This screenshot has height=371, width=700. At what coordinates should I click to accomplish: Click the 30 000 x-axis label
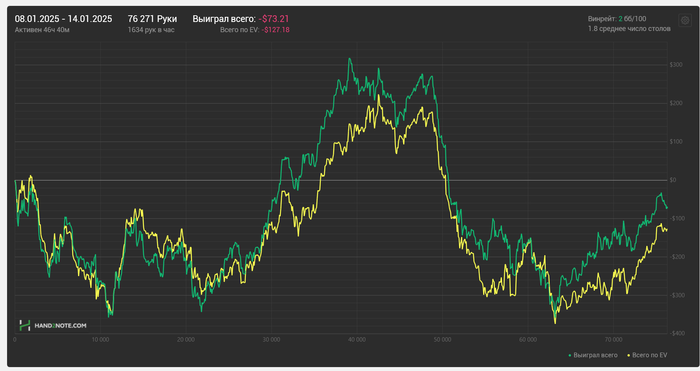(x=271, y=340)
